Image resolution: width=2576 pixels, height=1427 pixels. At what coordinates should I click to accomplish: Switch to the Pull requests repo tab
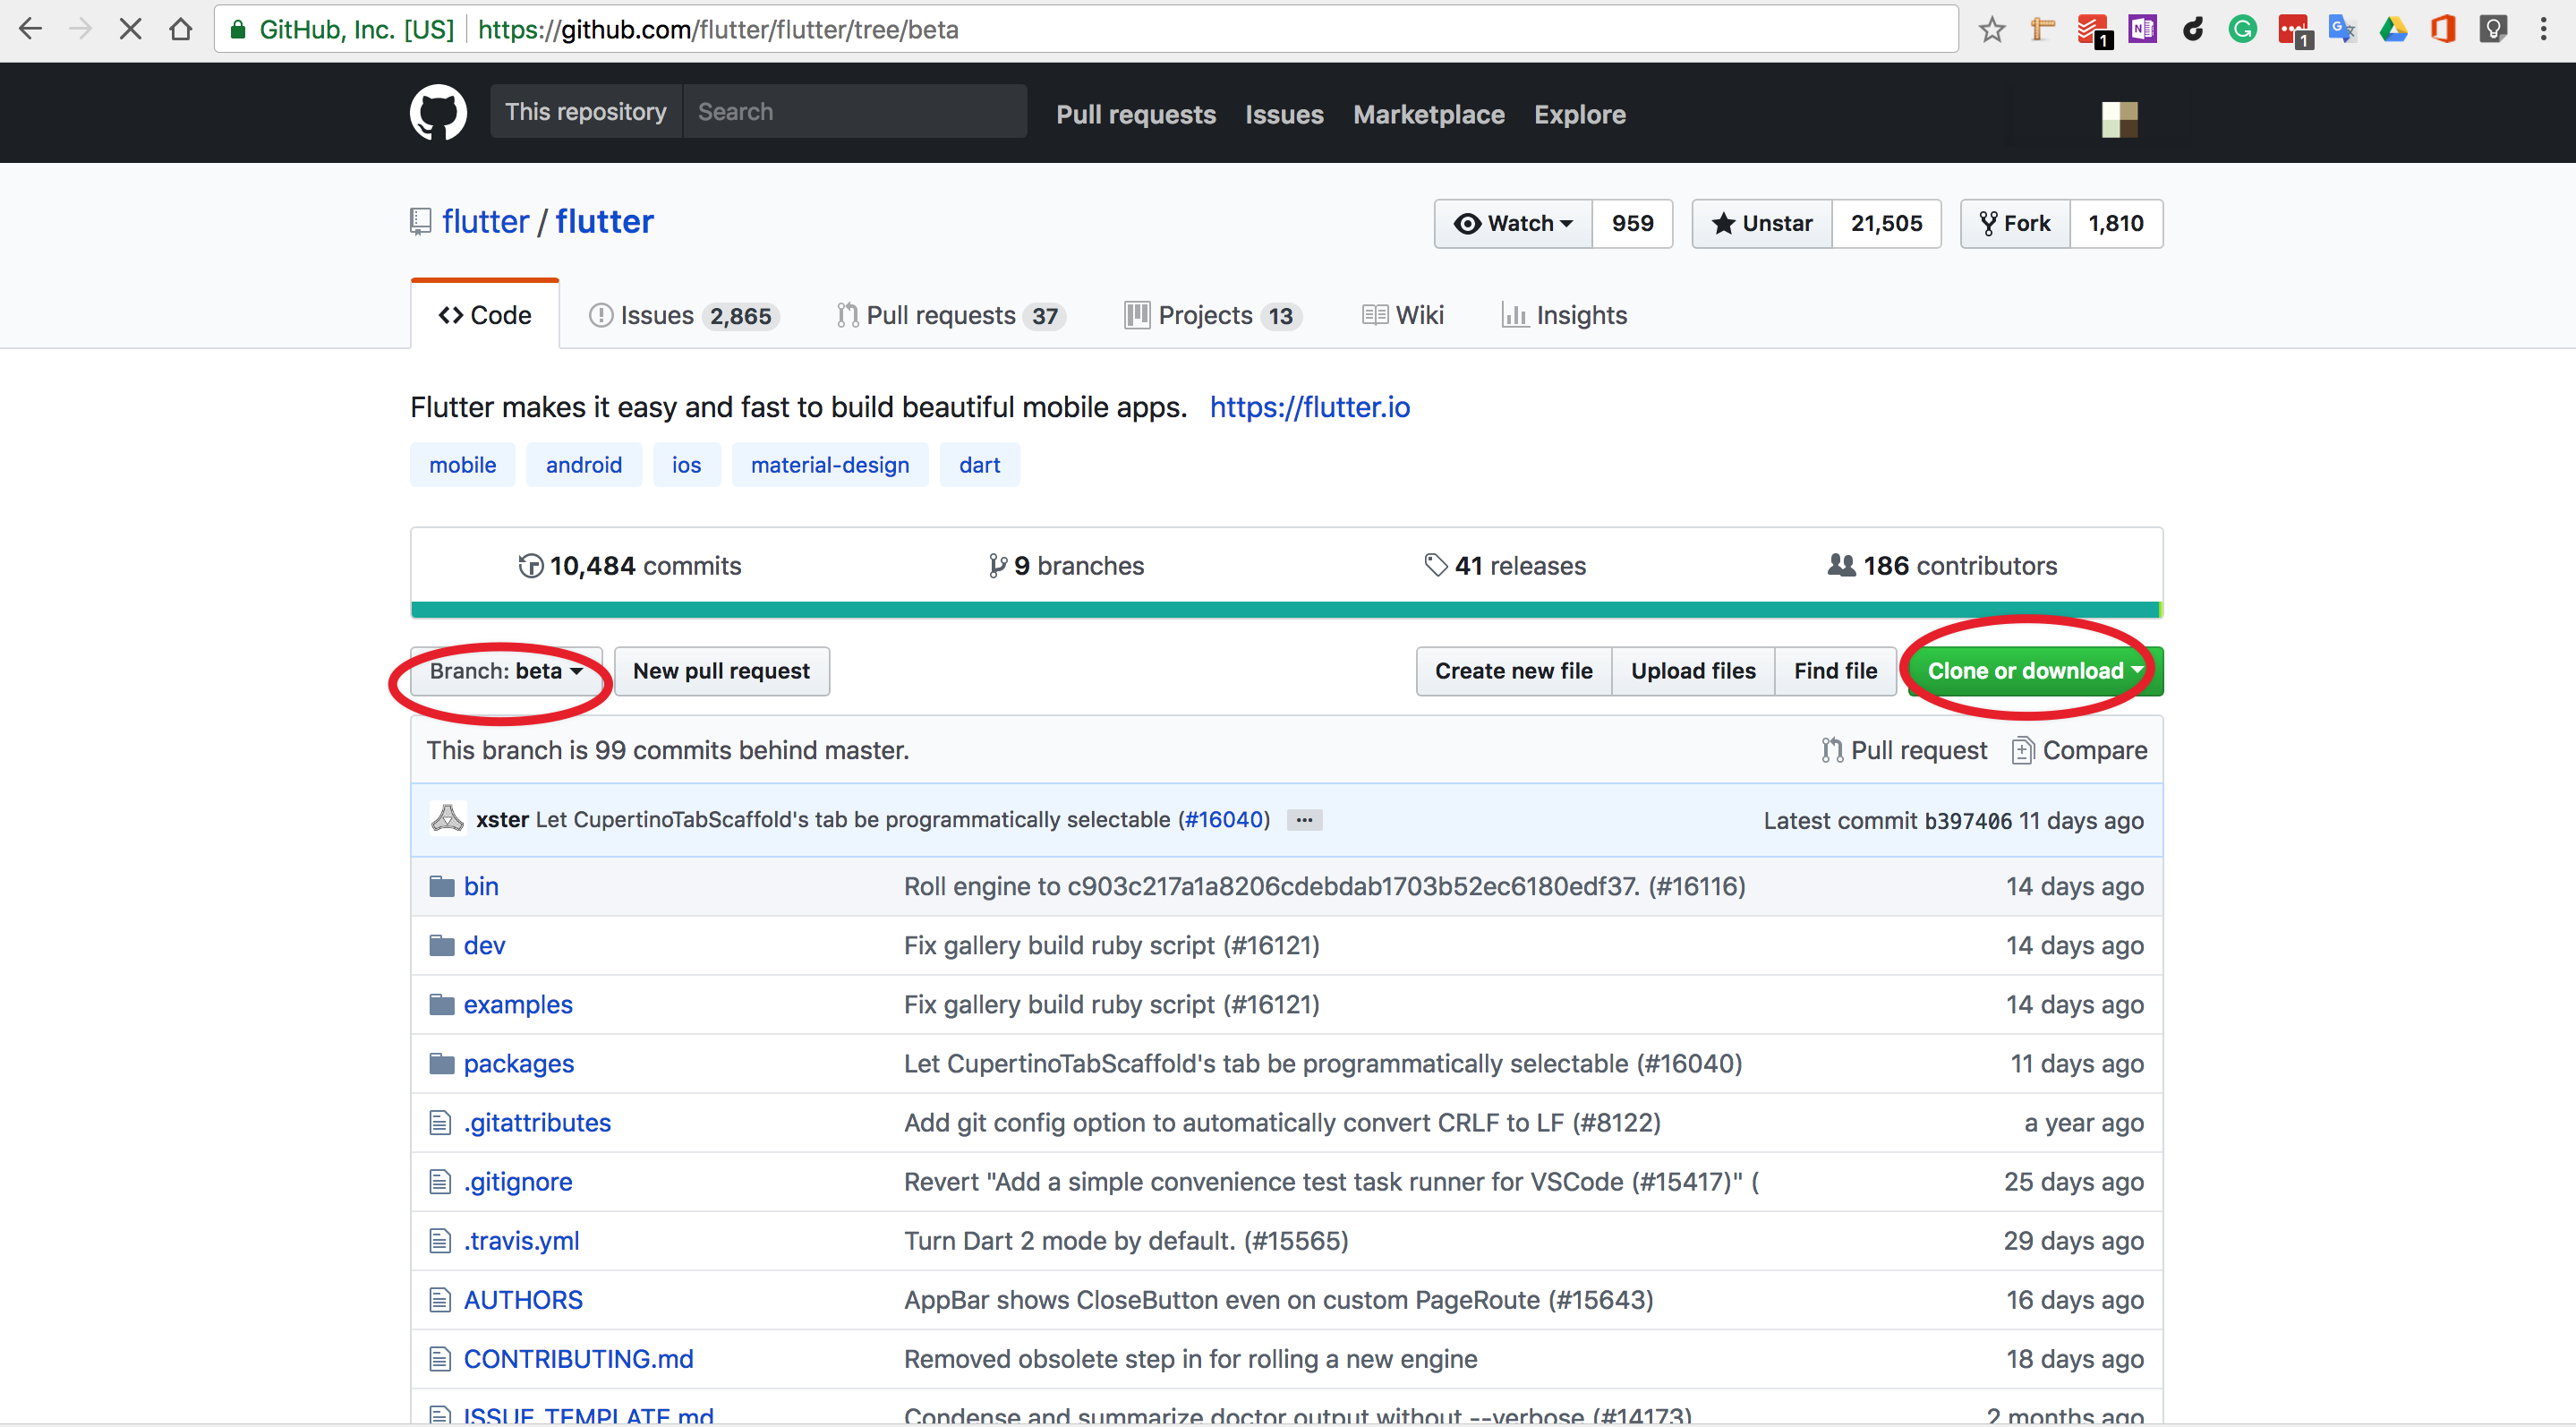coord(951,315)
